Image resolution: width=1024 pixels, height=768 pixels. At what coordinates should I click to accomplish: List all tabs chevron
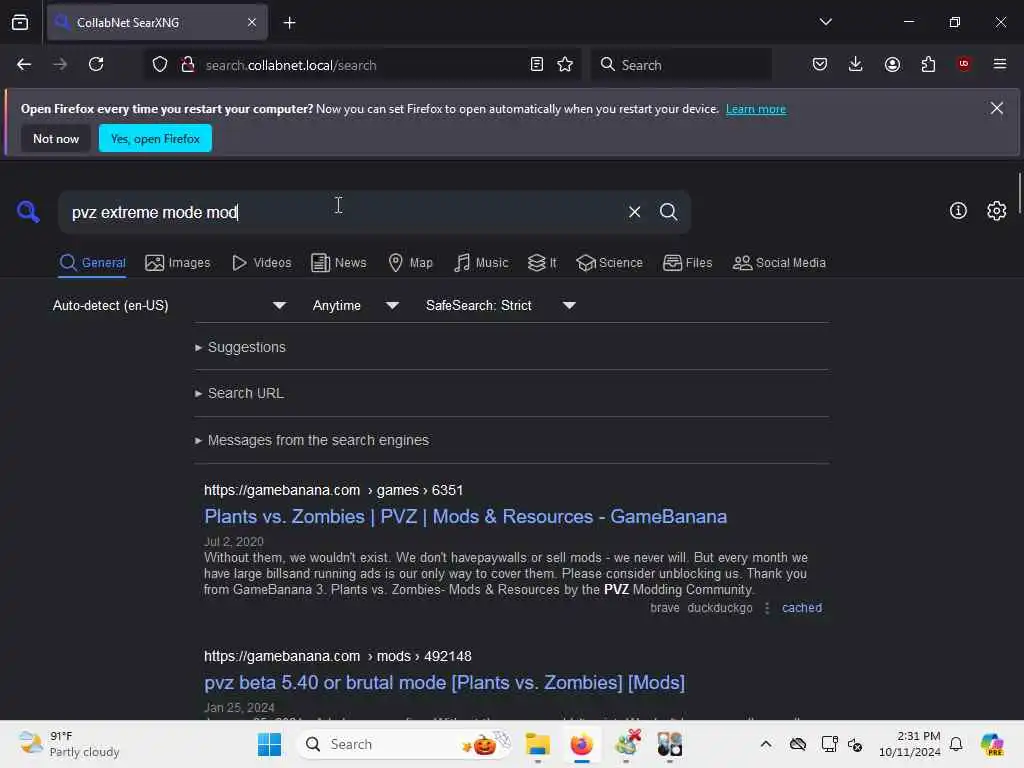pyautogui.click(x=825, y=22)
